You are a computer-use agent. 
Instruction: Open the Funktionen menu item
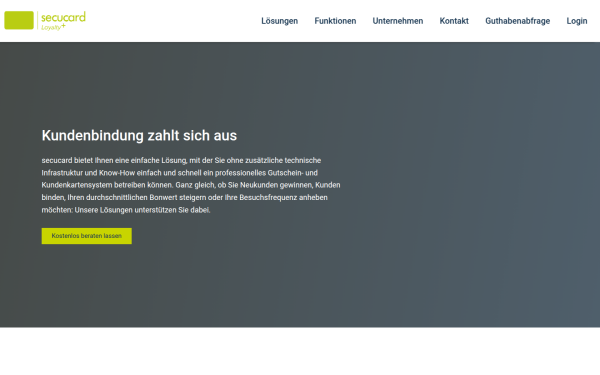pyautogui.click(x=335, y=21)
